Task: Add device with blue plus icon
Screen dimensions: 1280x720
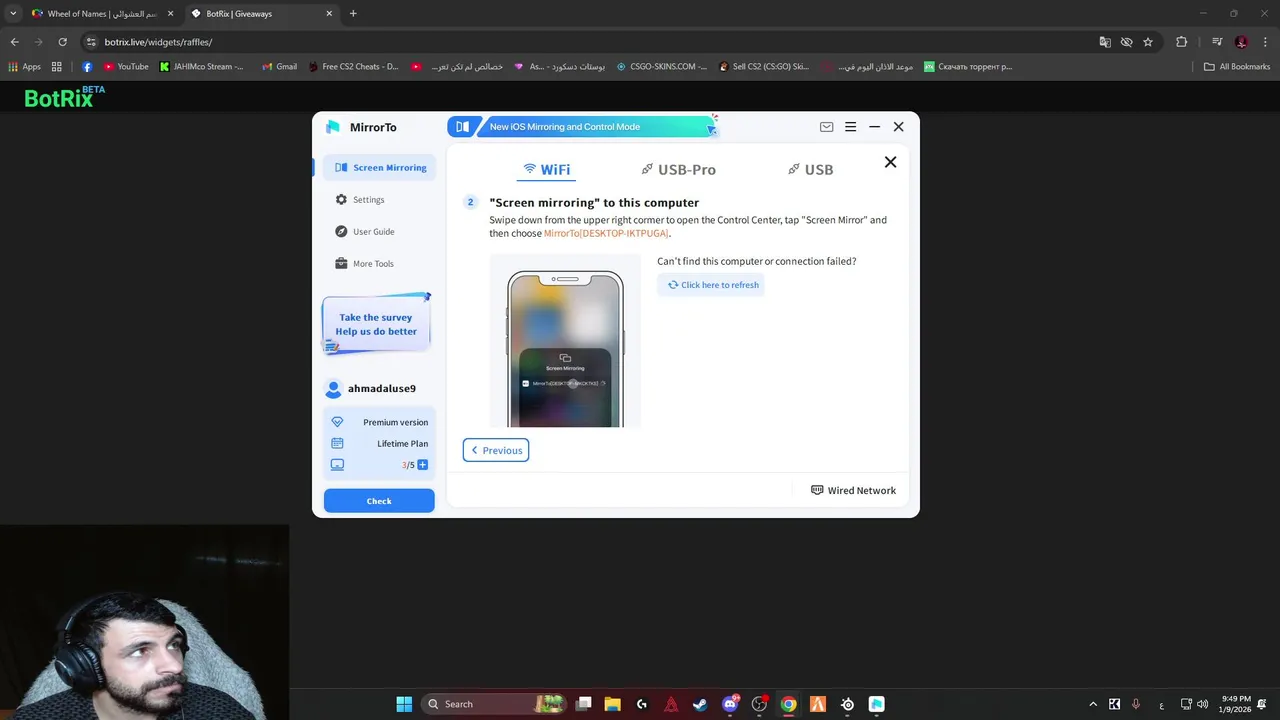Action: (422, 465)
